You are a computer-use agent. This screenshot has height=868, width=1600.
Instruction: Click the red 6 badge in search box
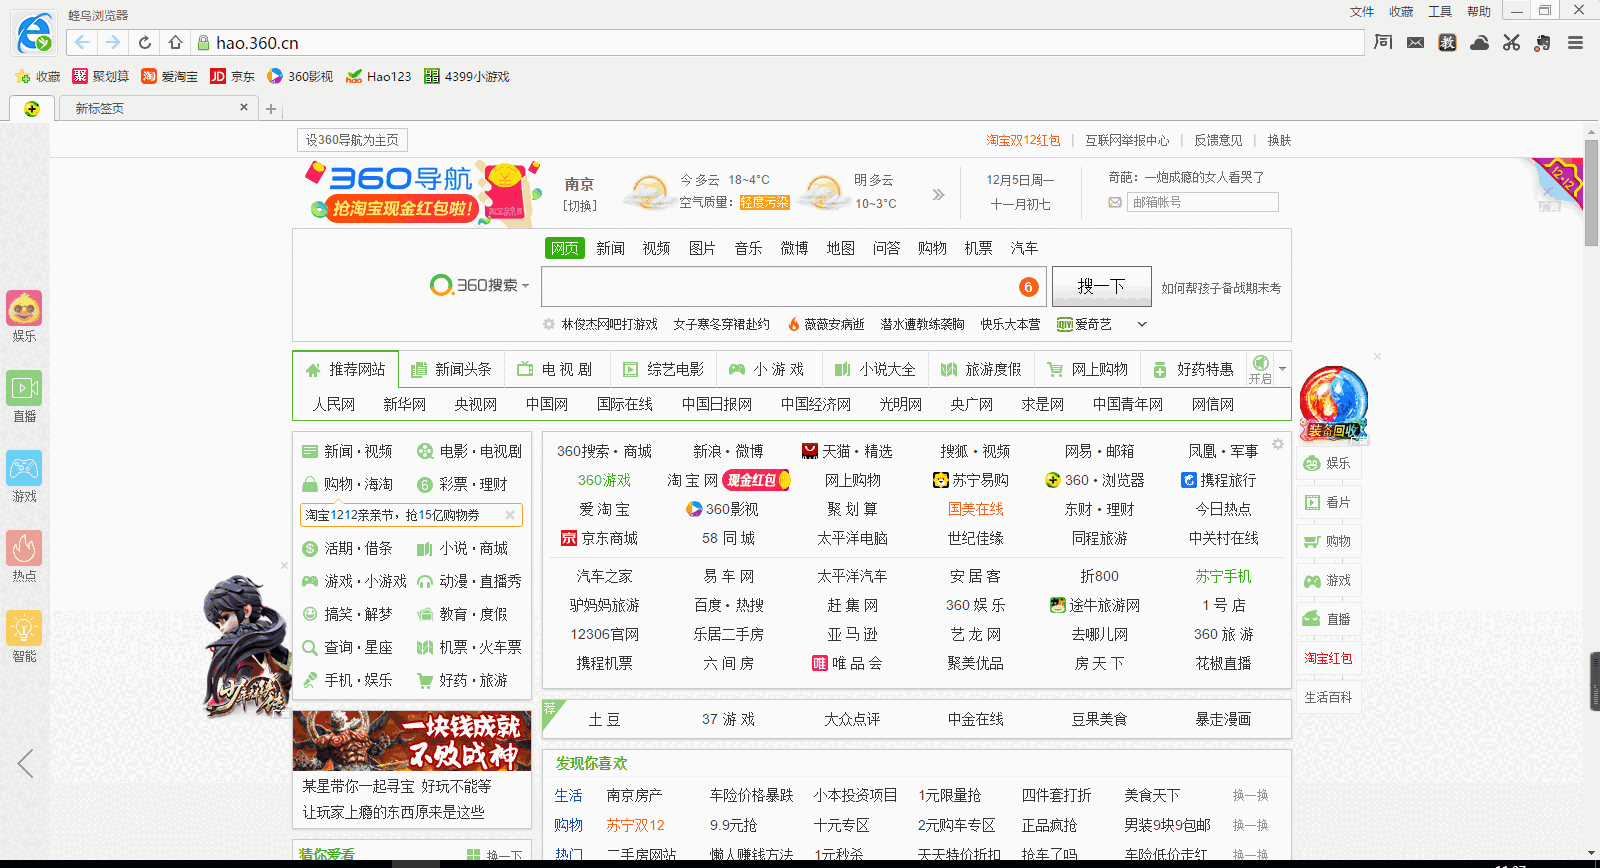1028,287
